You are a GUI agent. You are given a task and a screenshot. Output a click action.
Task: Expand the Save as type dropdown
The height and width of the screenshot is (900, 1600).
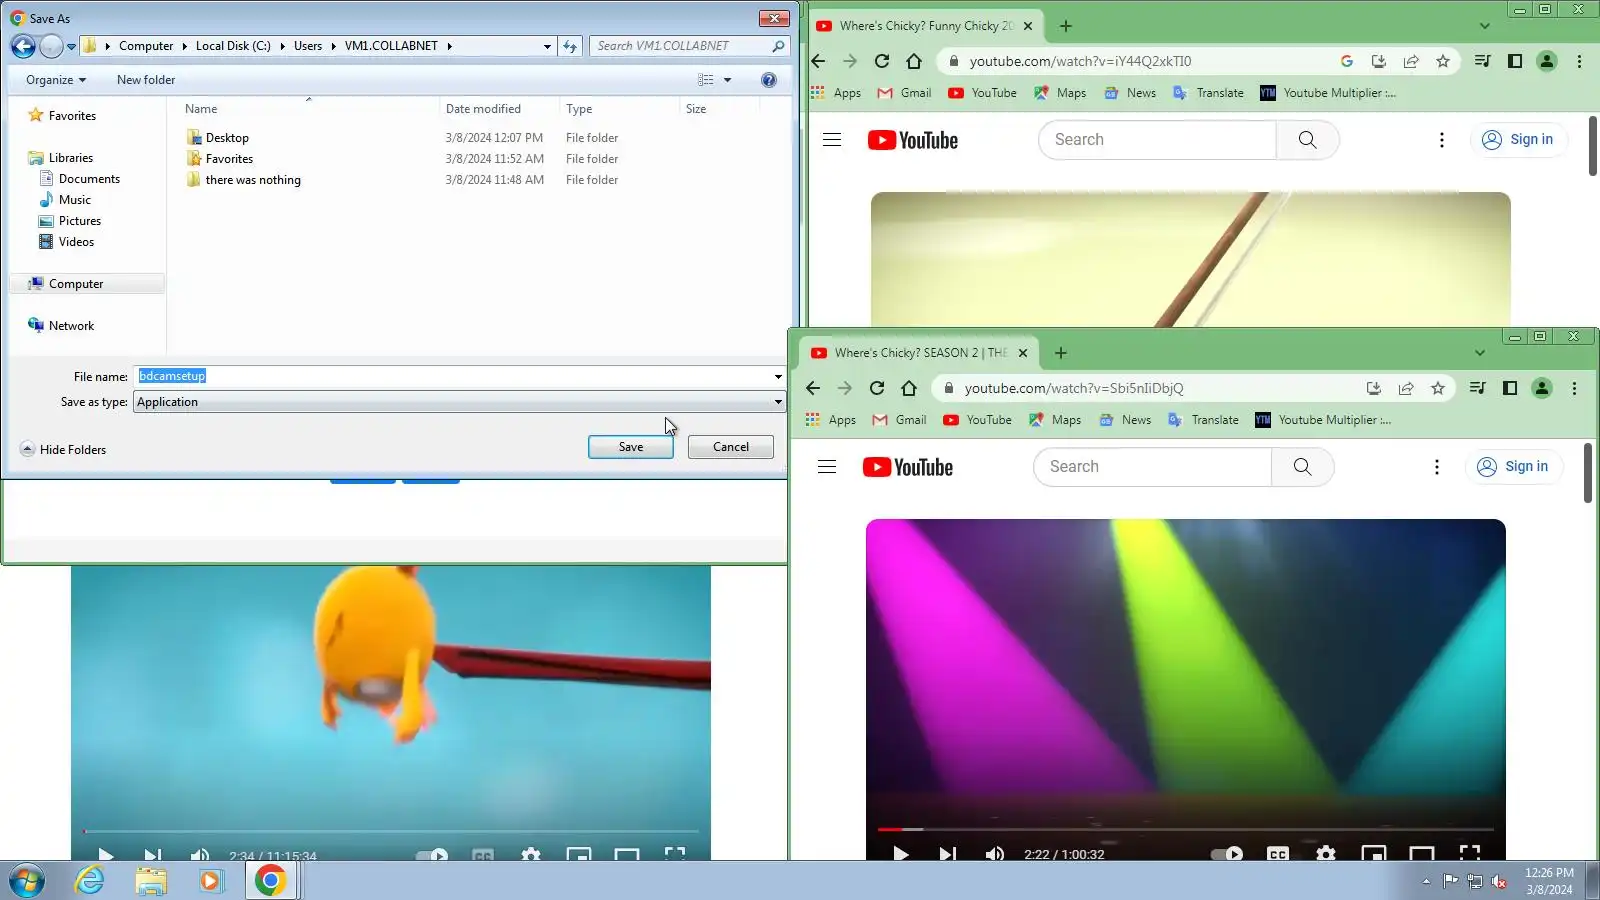[x=778, y=402]
